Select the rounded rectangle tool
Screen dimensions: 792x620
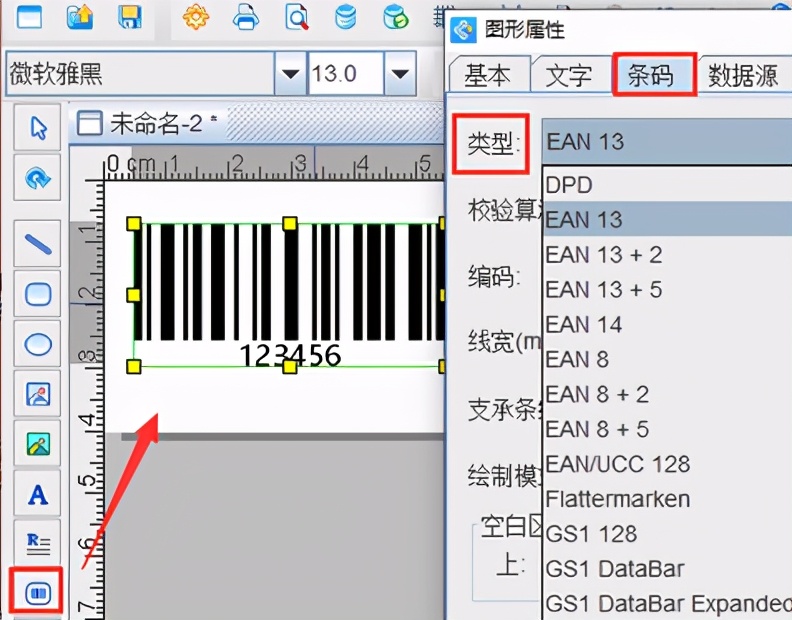click(38, 294)
